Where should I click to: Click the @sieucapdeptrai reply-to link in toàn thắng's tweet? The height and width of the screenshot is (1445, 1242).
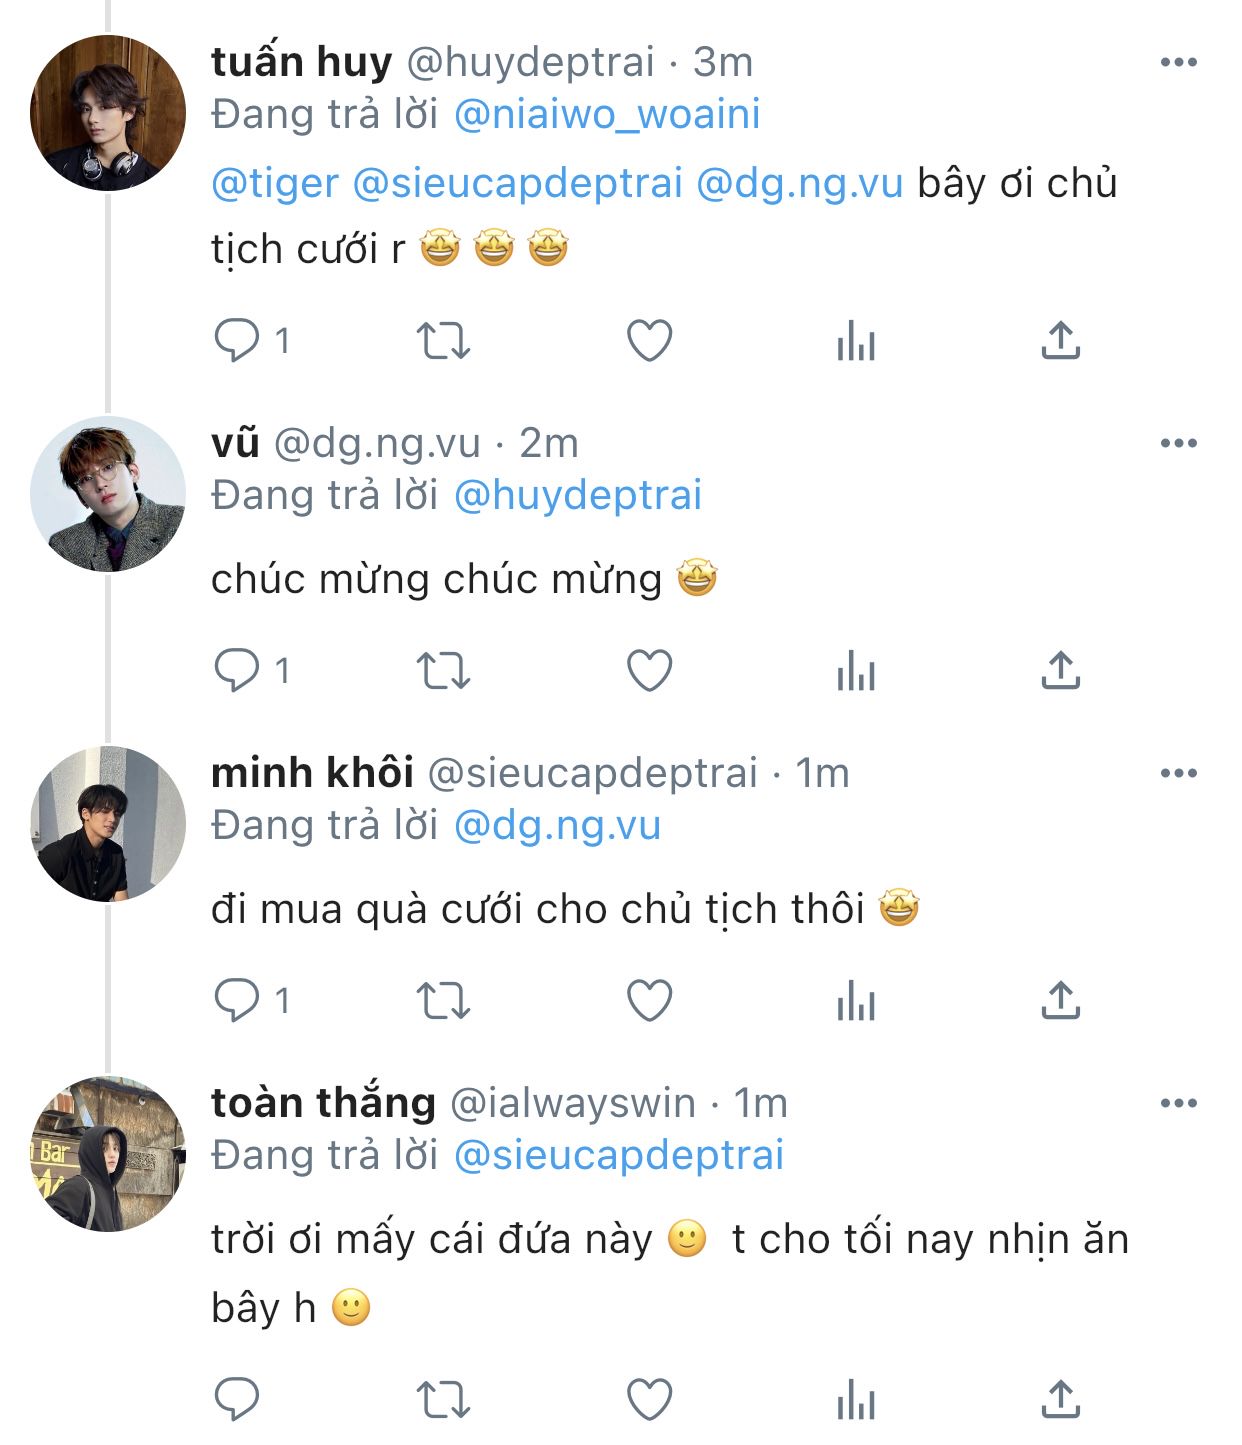pyautogui.click(x=619, y=1155)
